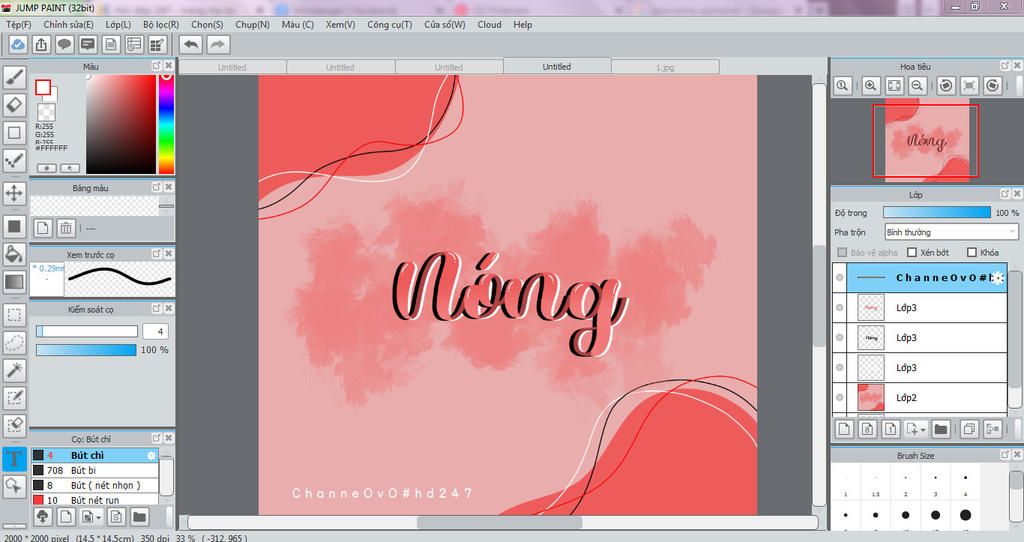This screenshot has height=542, width=1024.
Task: Hide Lớp3 layer with empty thumbnail
Action: coord(840,368)
